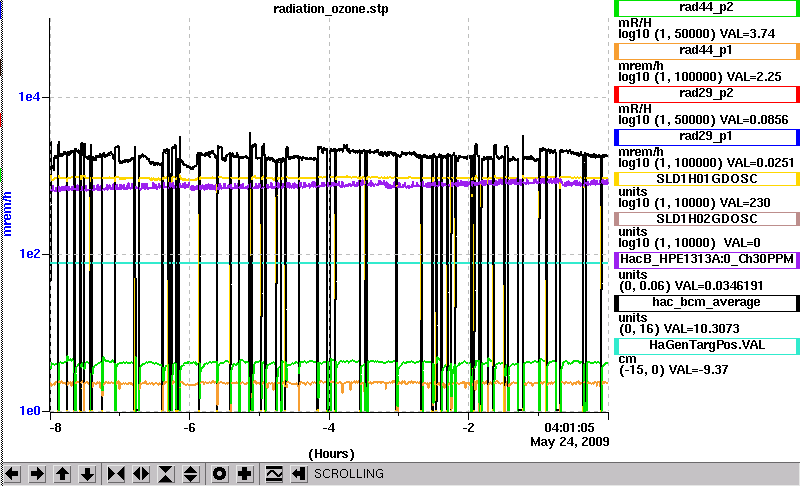Select the SLD1H02GDOSC curve legend
This screenshot has height=486, width=800.
coord(707,219)
